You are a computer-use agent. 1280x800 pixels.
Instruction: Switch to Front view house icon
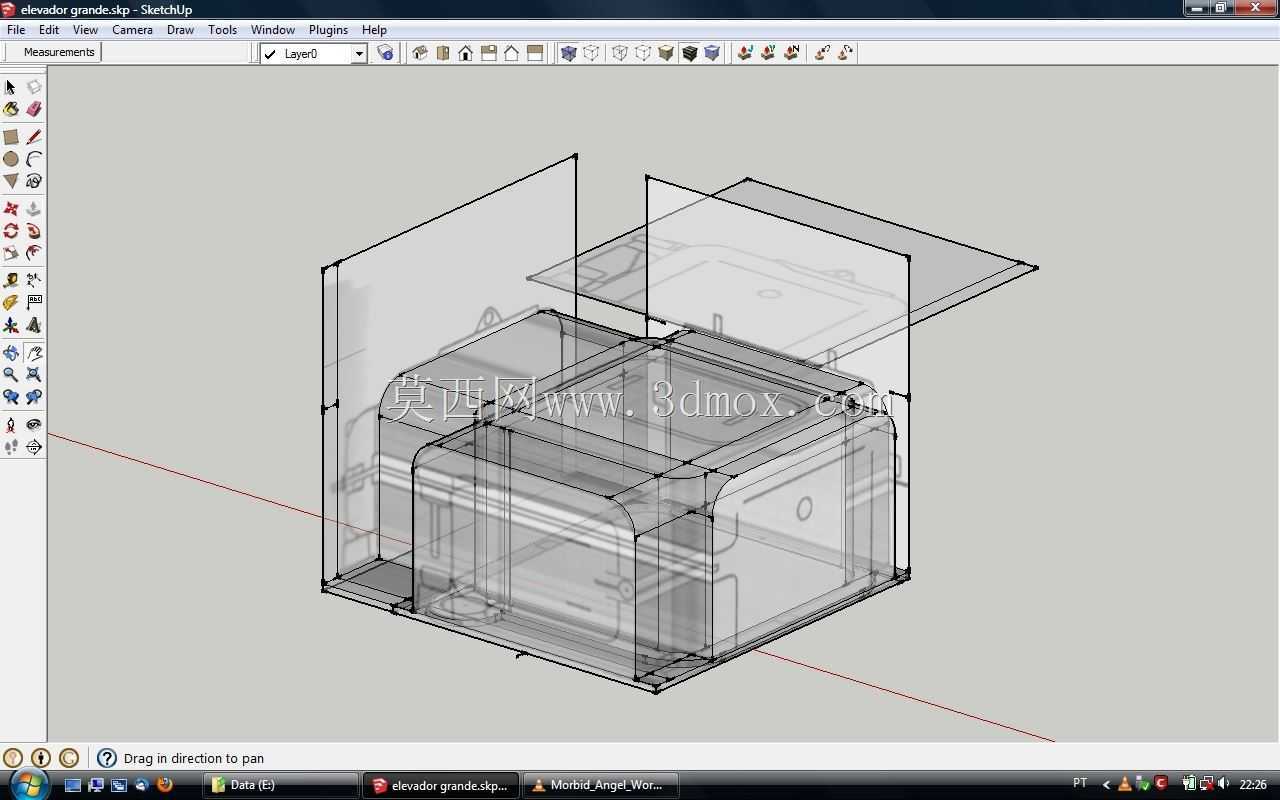466,53
